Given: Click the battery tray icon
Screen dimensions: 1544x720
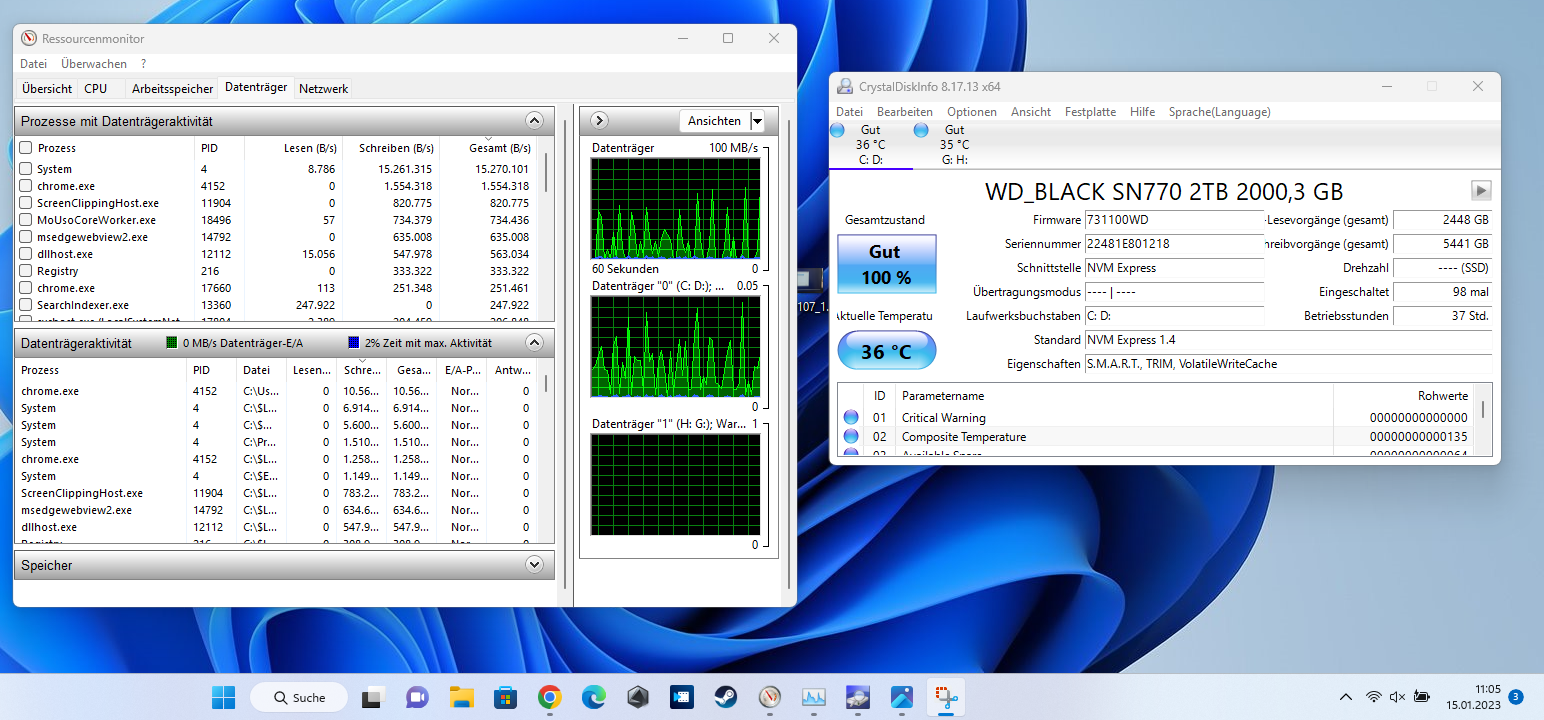Looking at the screenshot, I should pyautogui.click(x=1422, y=697).
